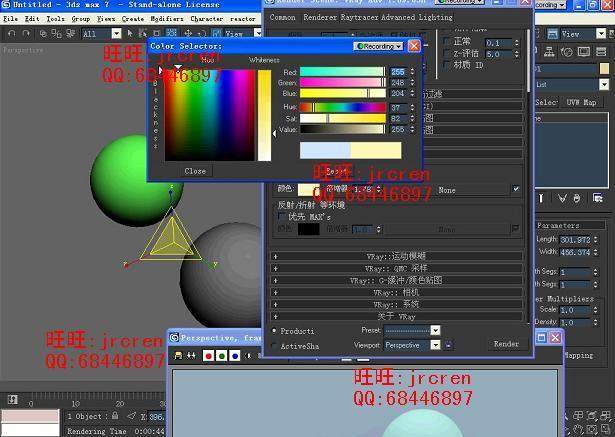Open the Display command panel tab
This screenshot has height=437, width=615.
click(x=584, y=51)
